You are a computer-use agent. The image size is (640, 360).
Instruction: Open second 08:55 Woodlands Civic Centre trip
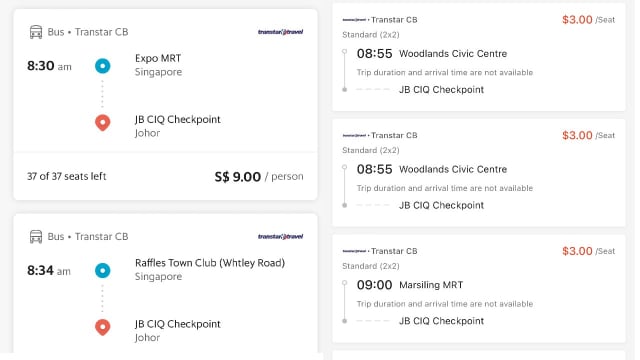click(x=479, y=173)
